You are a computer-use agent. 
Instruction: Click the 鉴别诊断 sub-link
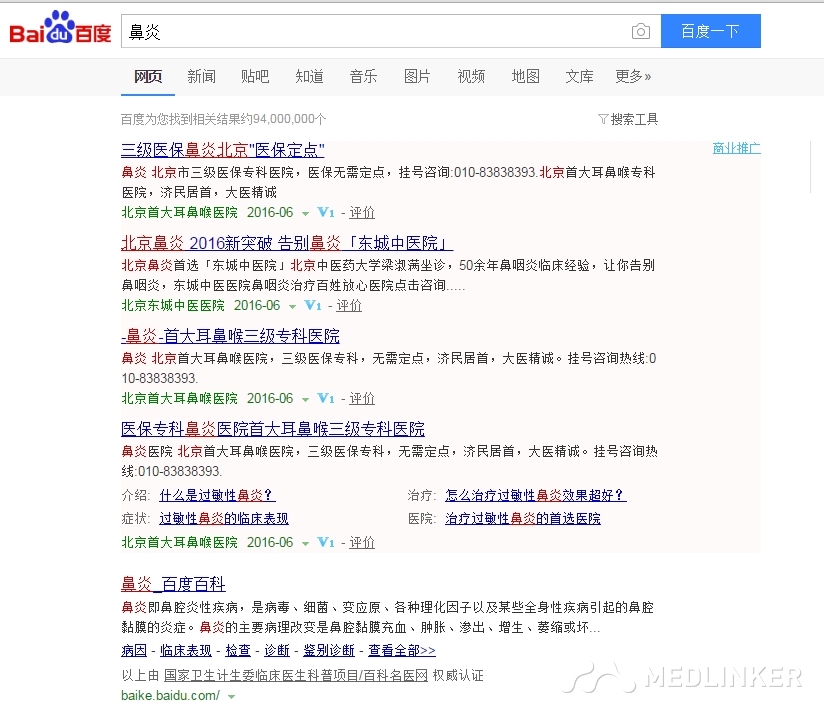click(329, 651)
